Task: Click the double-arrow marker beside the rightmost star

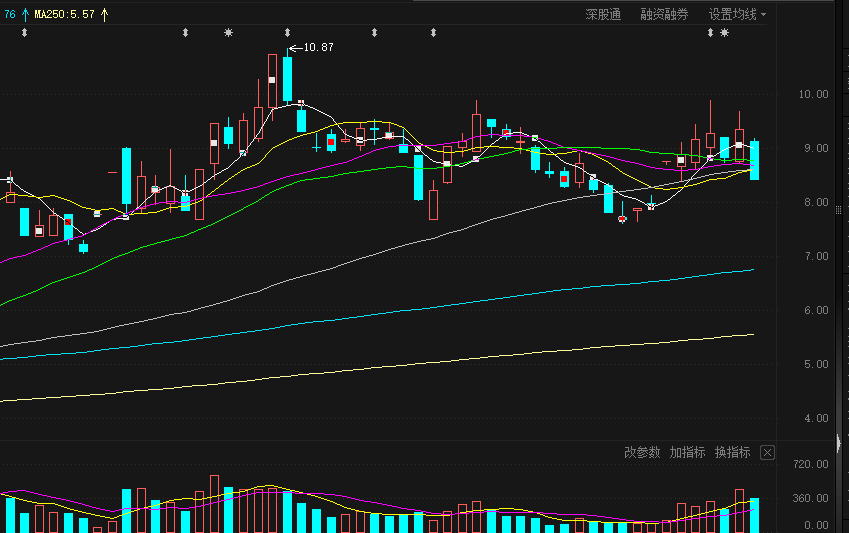Action: [710, 33]
